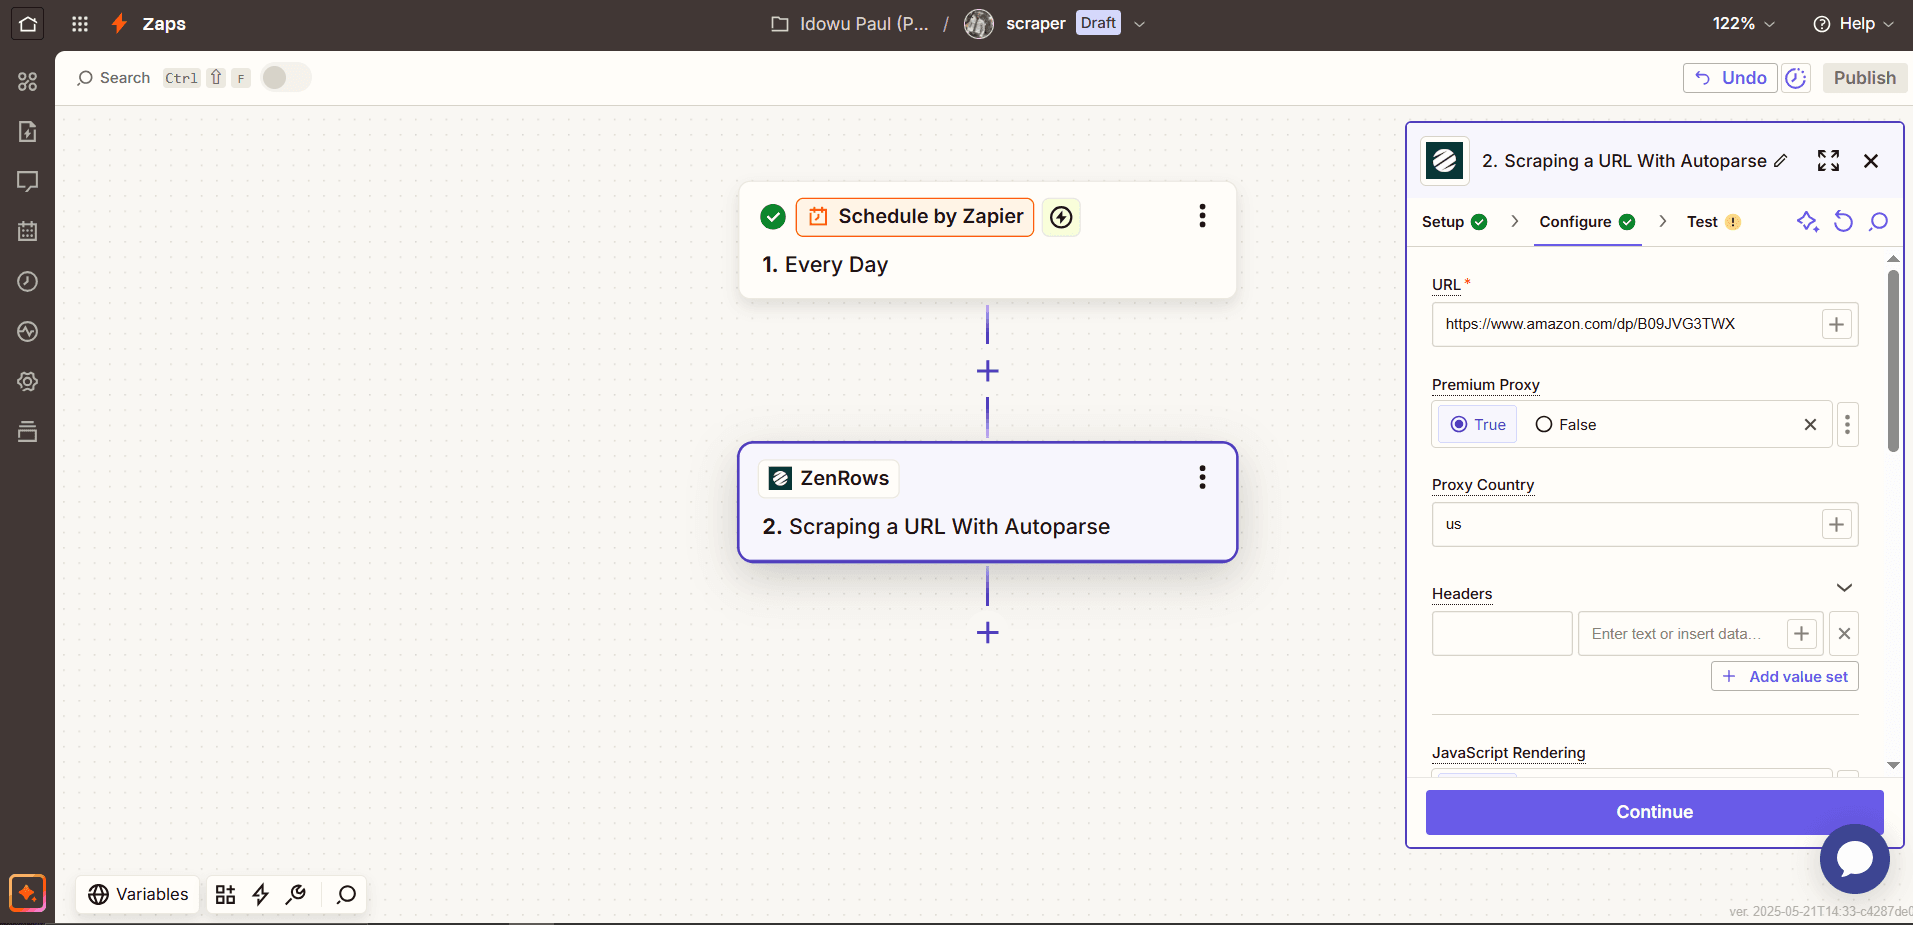Open the Idowu Paul folder breadcrumb

click(x=850, y=24)
